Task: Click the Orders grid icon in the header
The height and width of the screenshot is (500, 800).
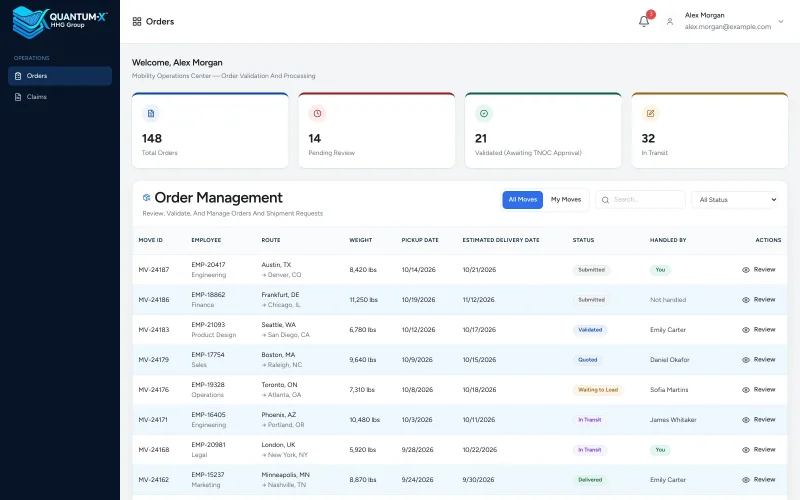Action: [137, 21]
